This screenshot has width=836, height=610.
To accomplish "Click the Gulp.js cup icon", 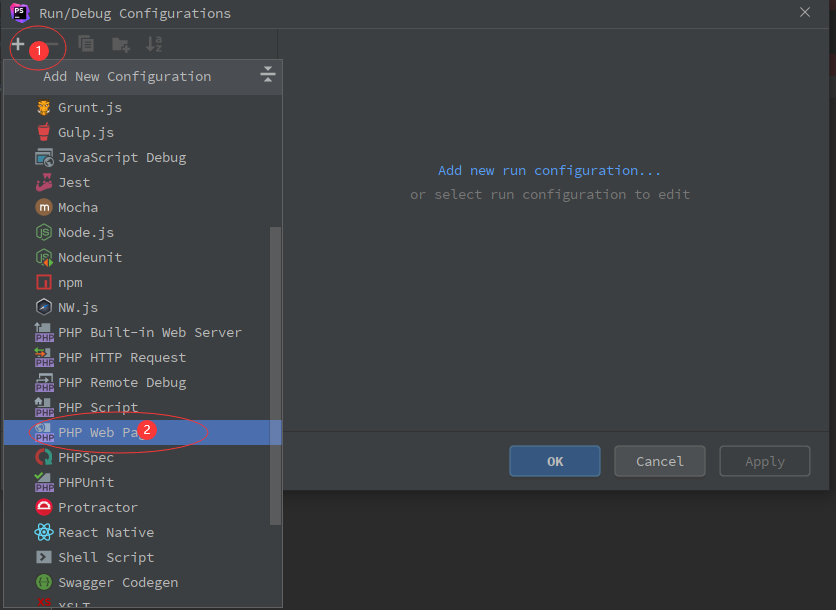I will pos(44,132).
